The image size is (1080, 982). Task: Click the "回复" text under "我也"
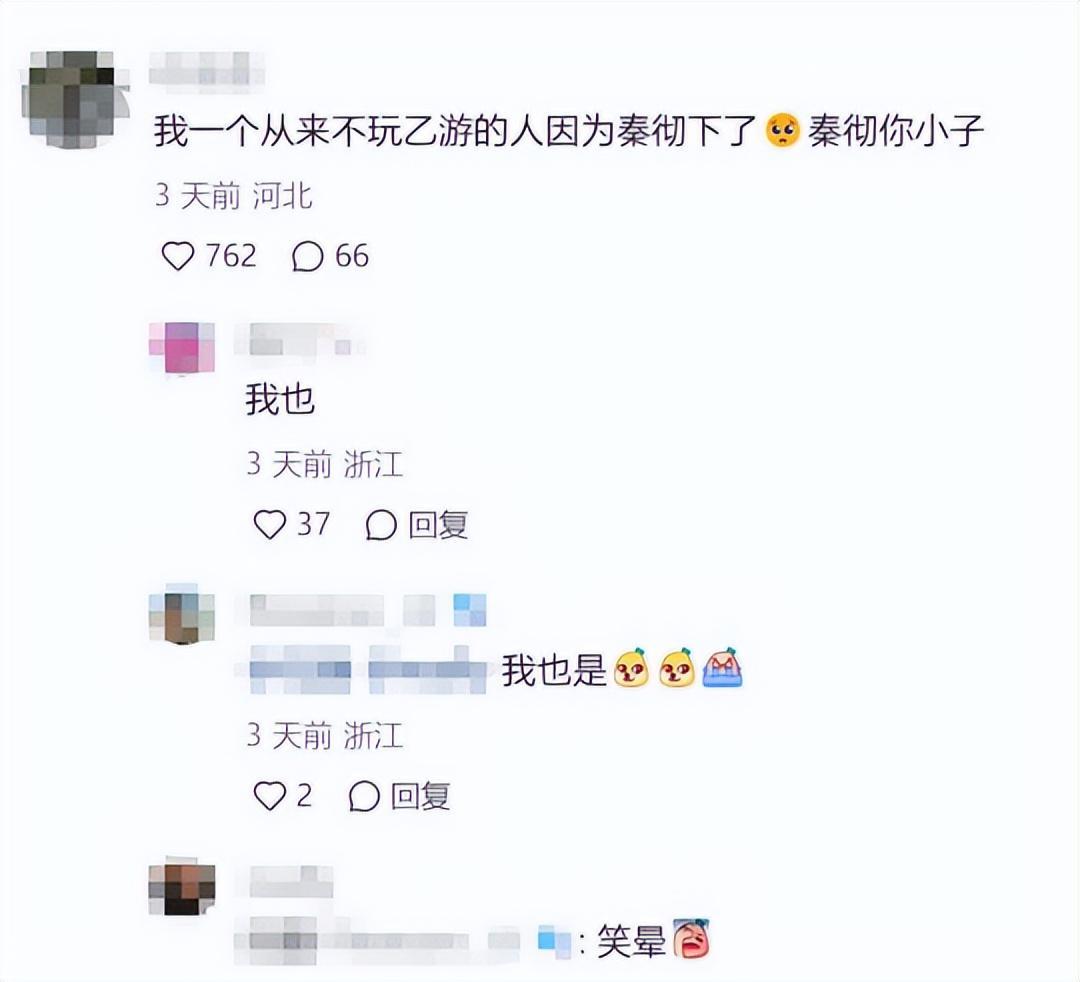[438, 525]
